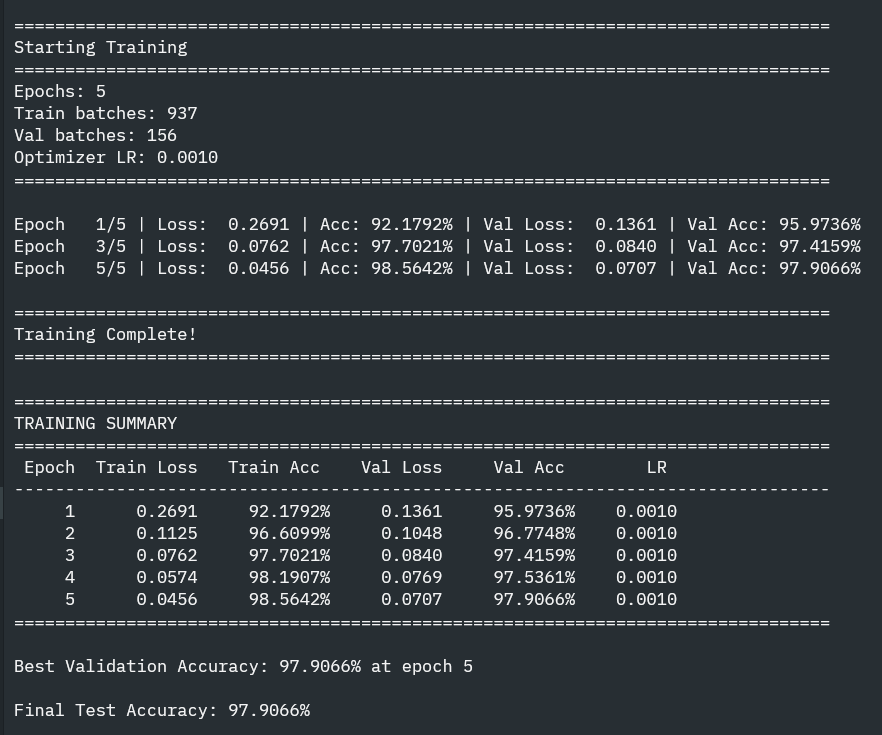Select train loss 0.1125 in epoch 2 row
The image size is (882, 735).
(167, 533)
